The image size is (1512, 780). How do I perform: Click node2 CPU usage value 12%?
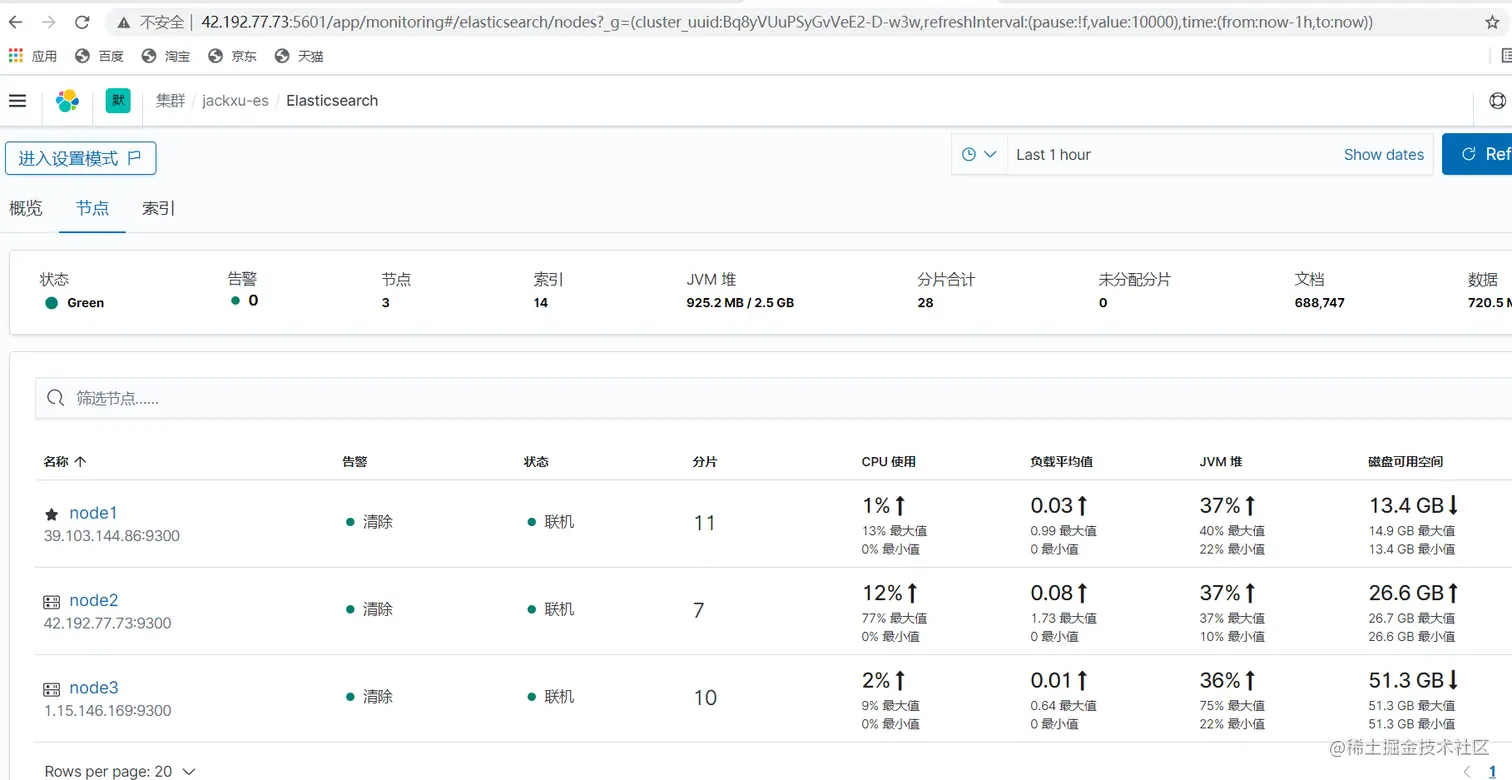click(x=883, y=593)
